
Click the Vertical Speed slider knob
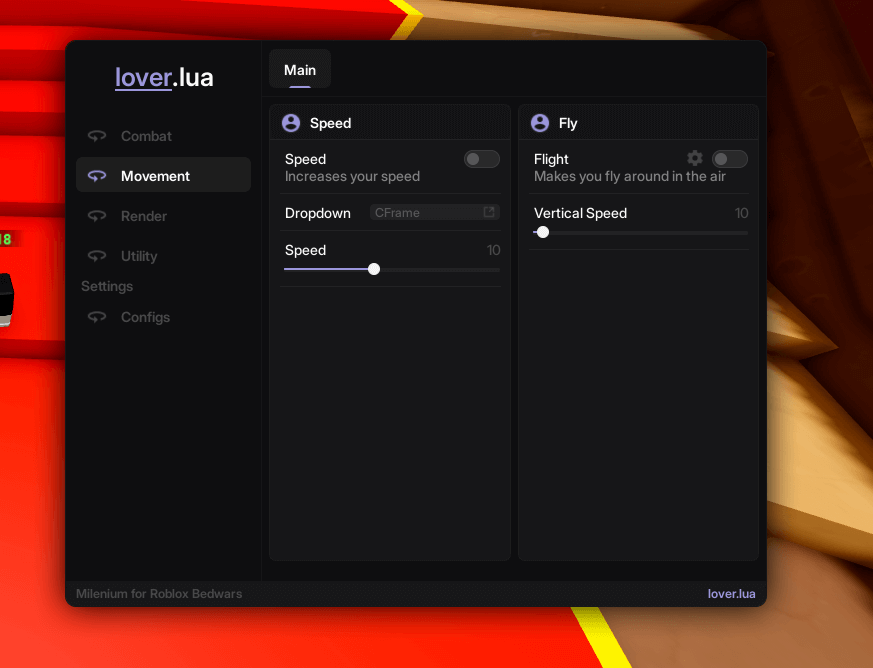(x=543, y=232)
